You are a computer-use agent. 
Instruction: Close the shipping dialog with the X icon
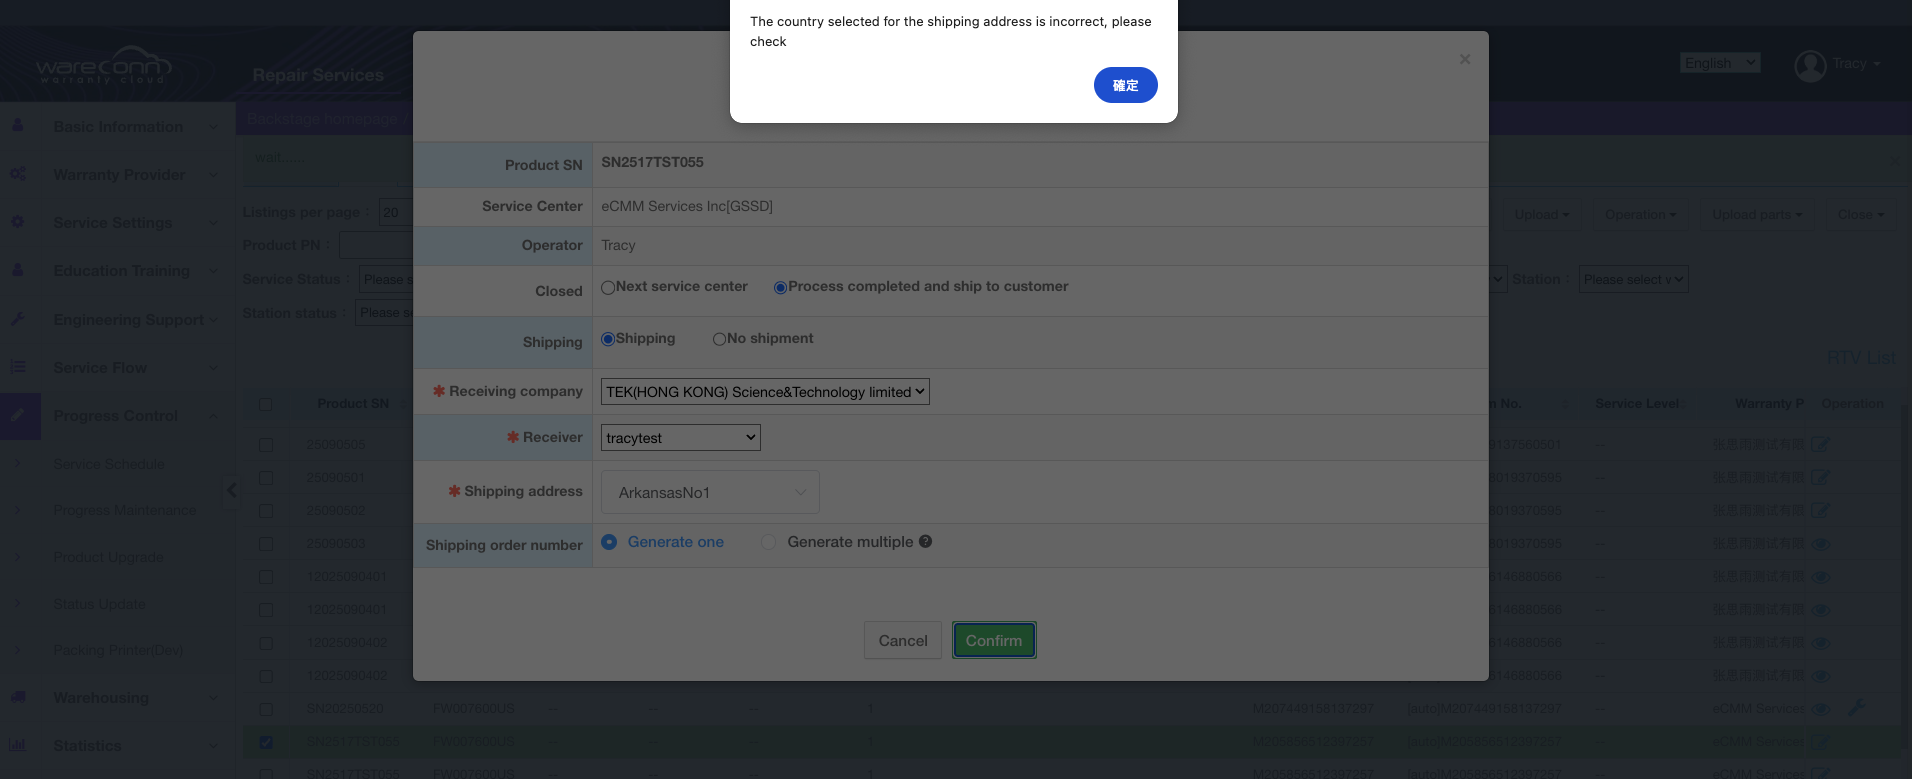click(1464, 60)
